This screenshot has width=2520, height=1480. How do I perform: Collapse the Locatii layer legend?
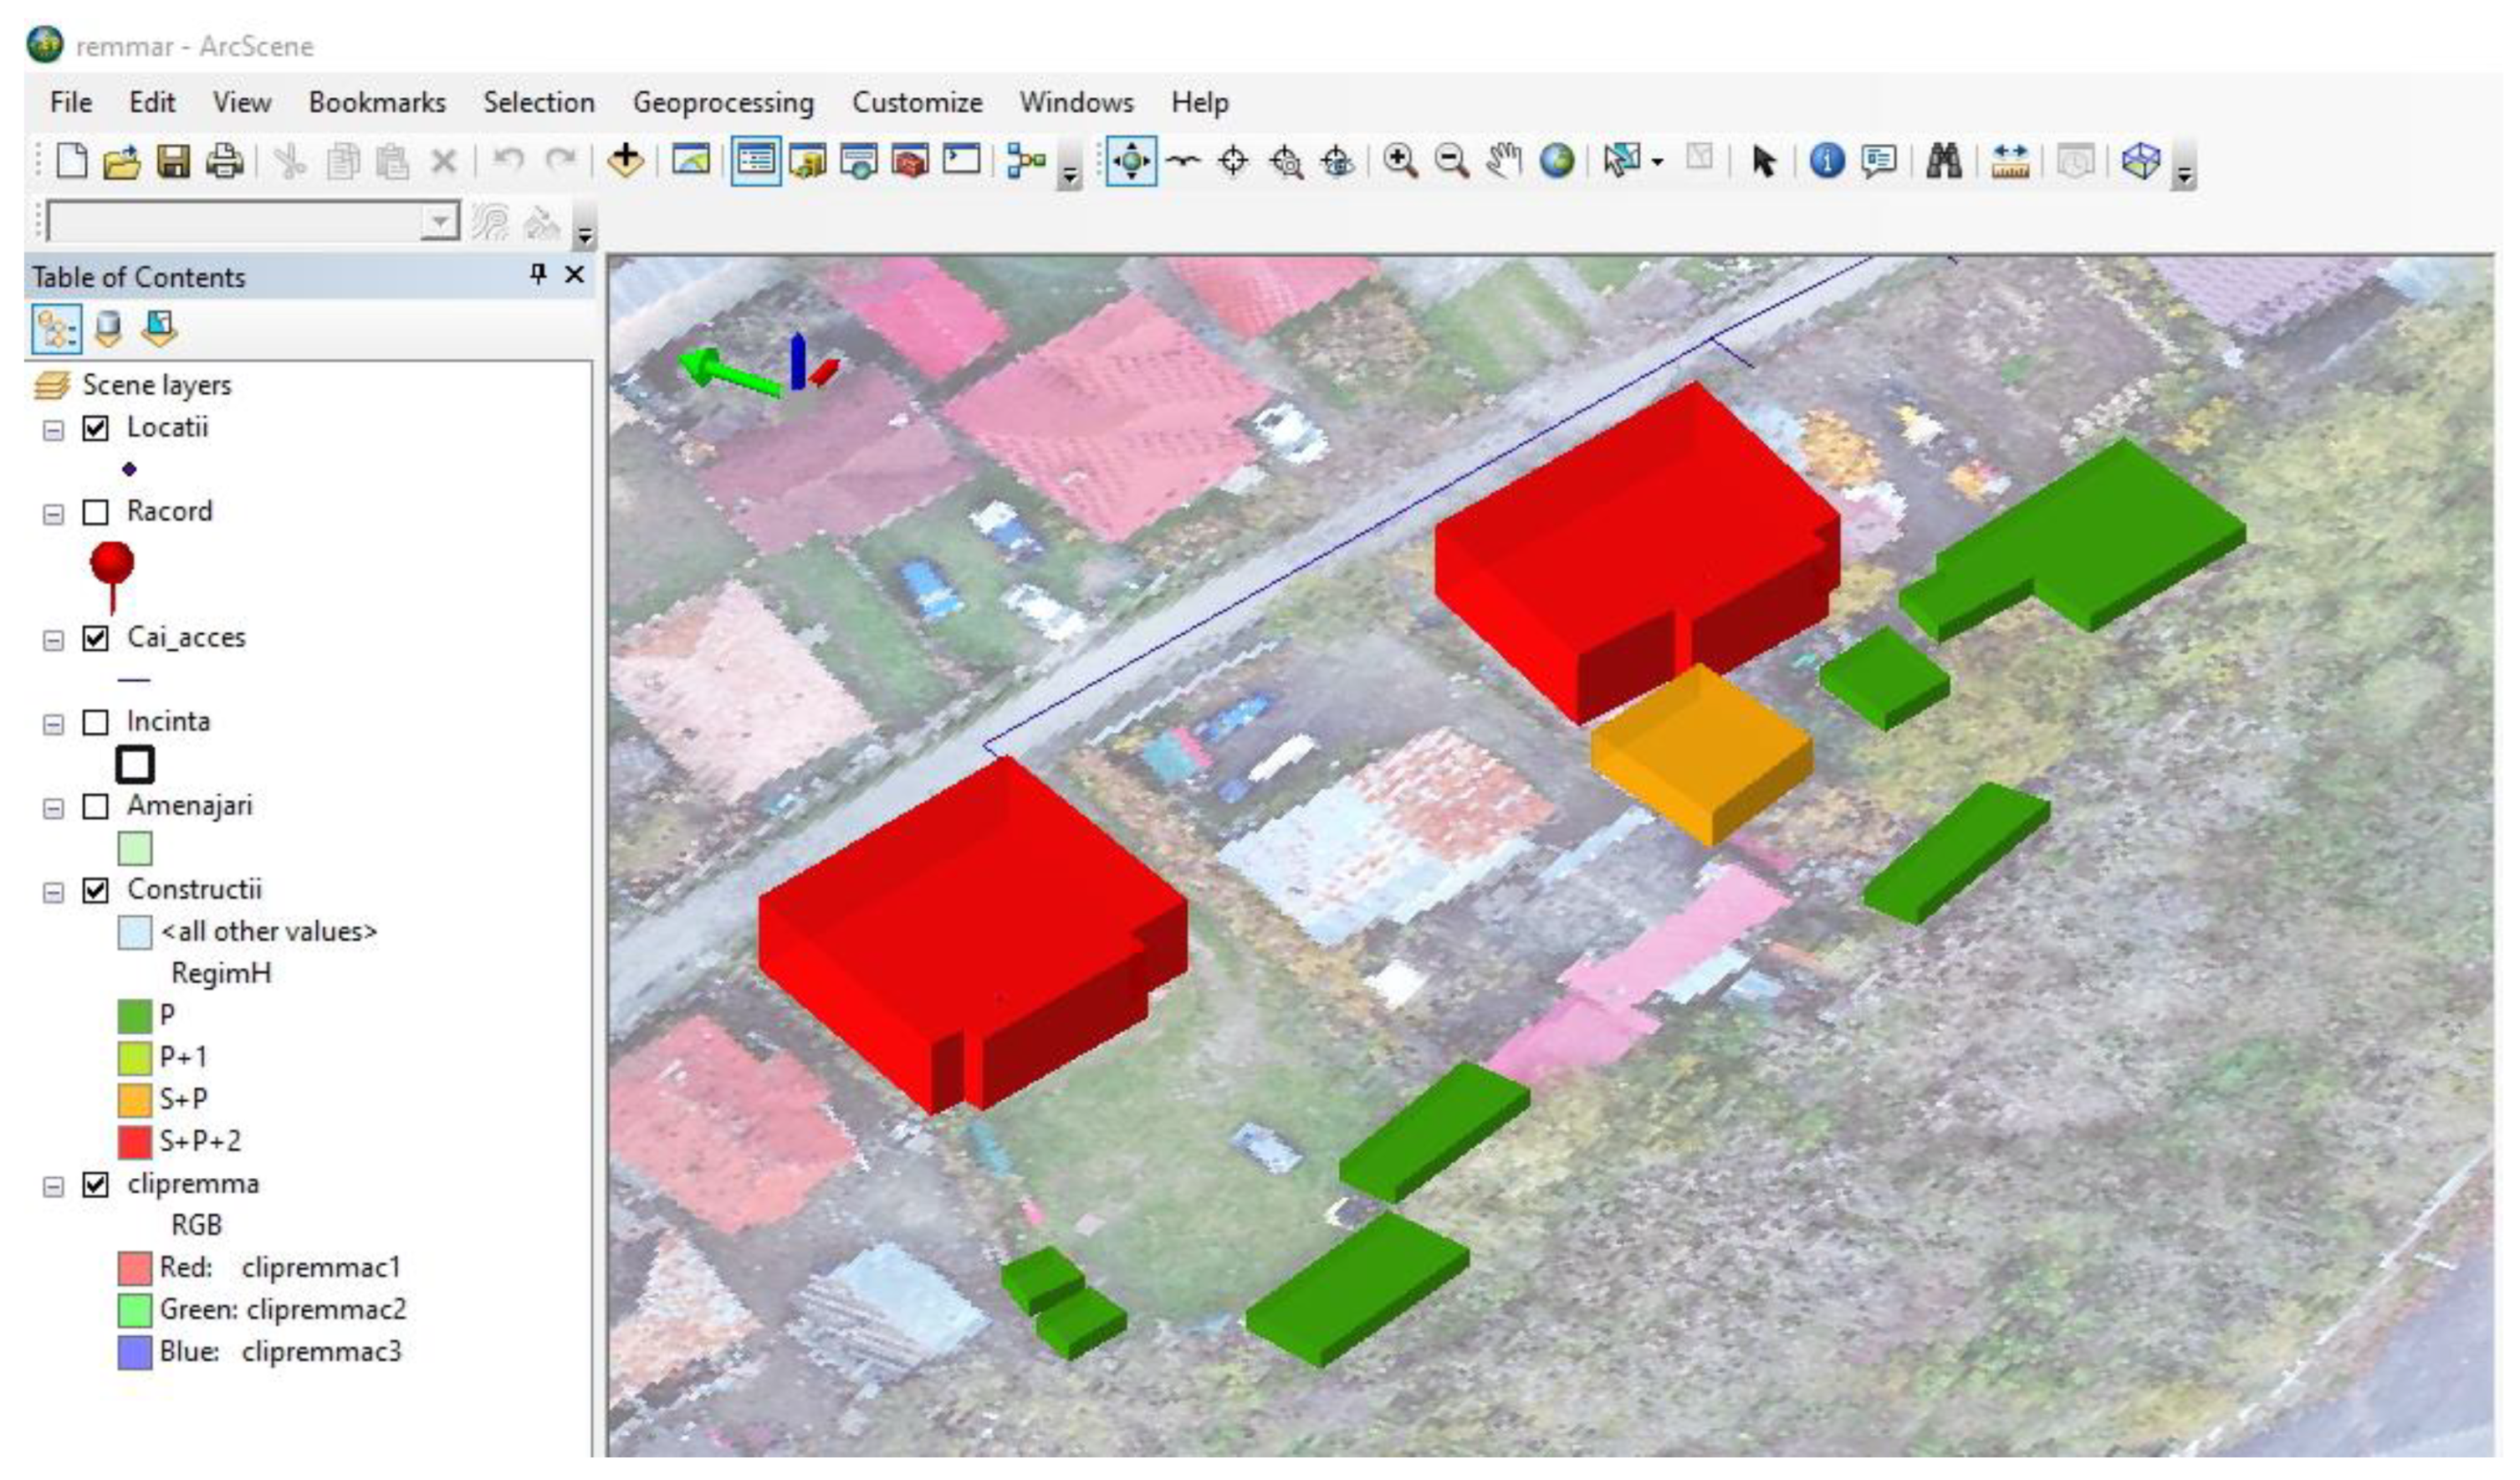[x=53, y=430]
